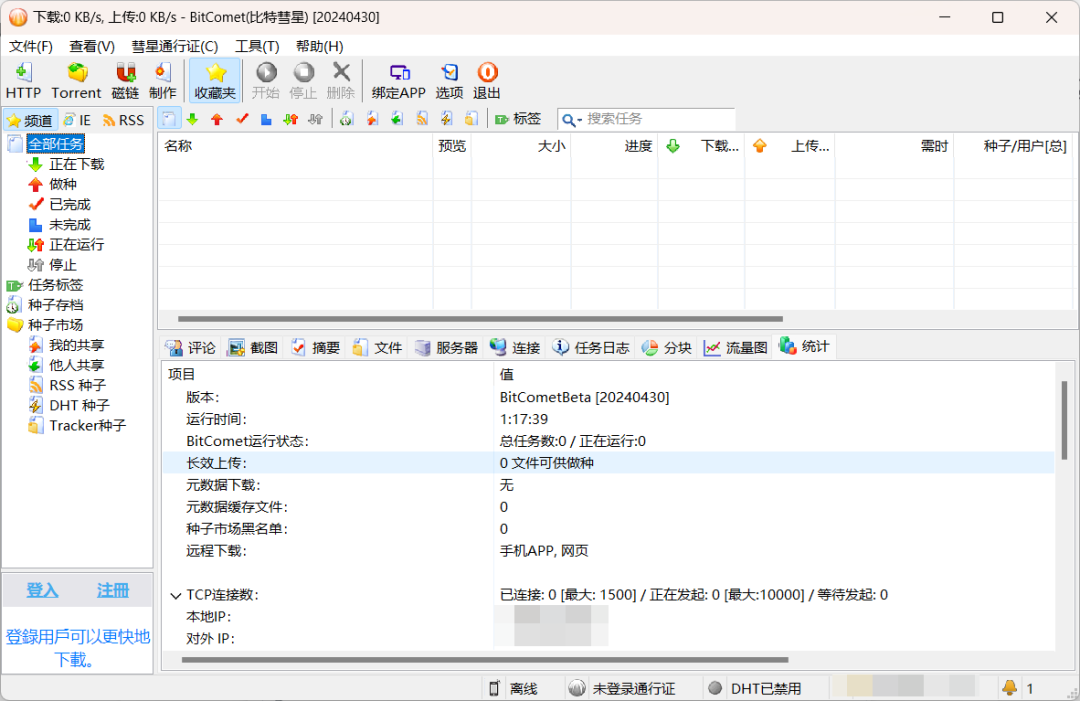Click the 退出 exit toolbar icon
1080x701 pixels.
[487, 81]
